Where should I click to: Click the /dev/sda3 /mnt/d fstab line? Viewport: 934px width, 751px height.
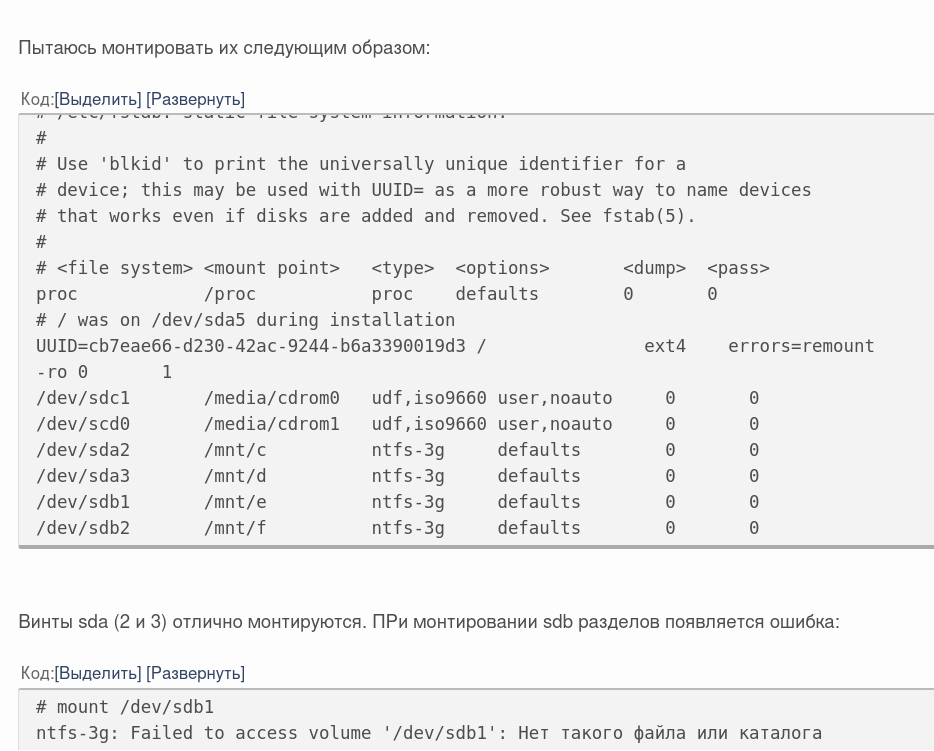coord(397,476)
